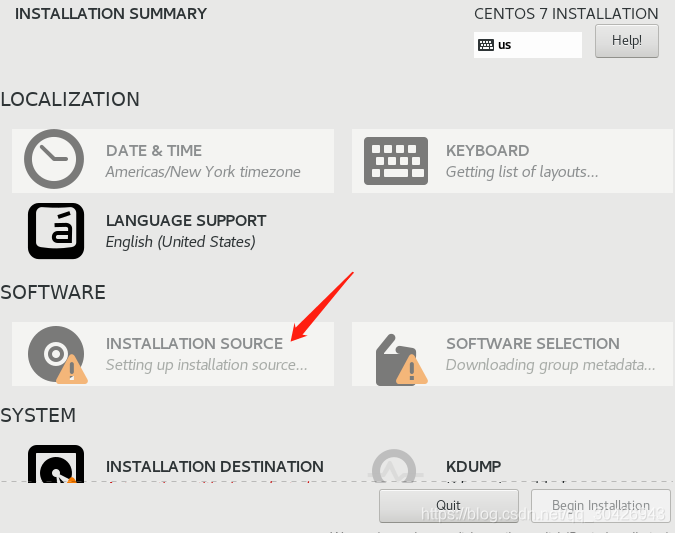Click 'Americas/New York timezone' text

(x=203, y=172)
